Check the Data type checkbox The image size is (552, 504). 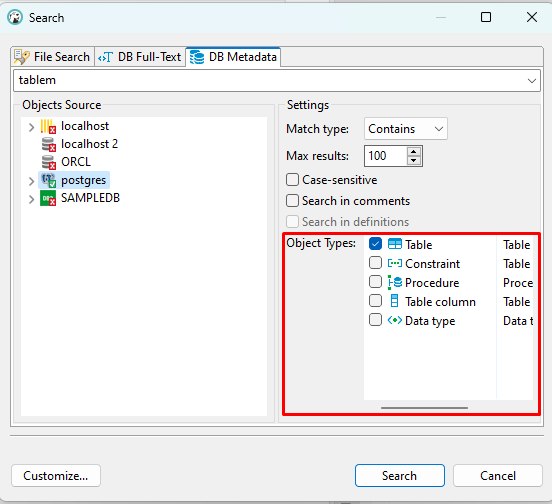point(375,320)
